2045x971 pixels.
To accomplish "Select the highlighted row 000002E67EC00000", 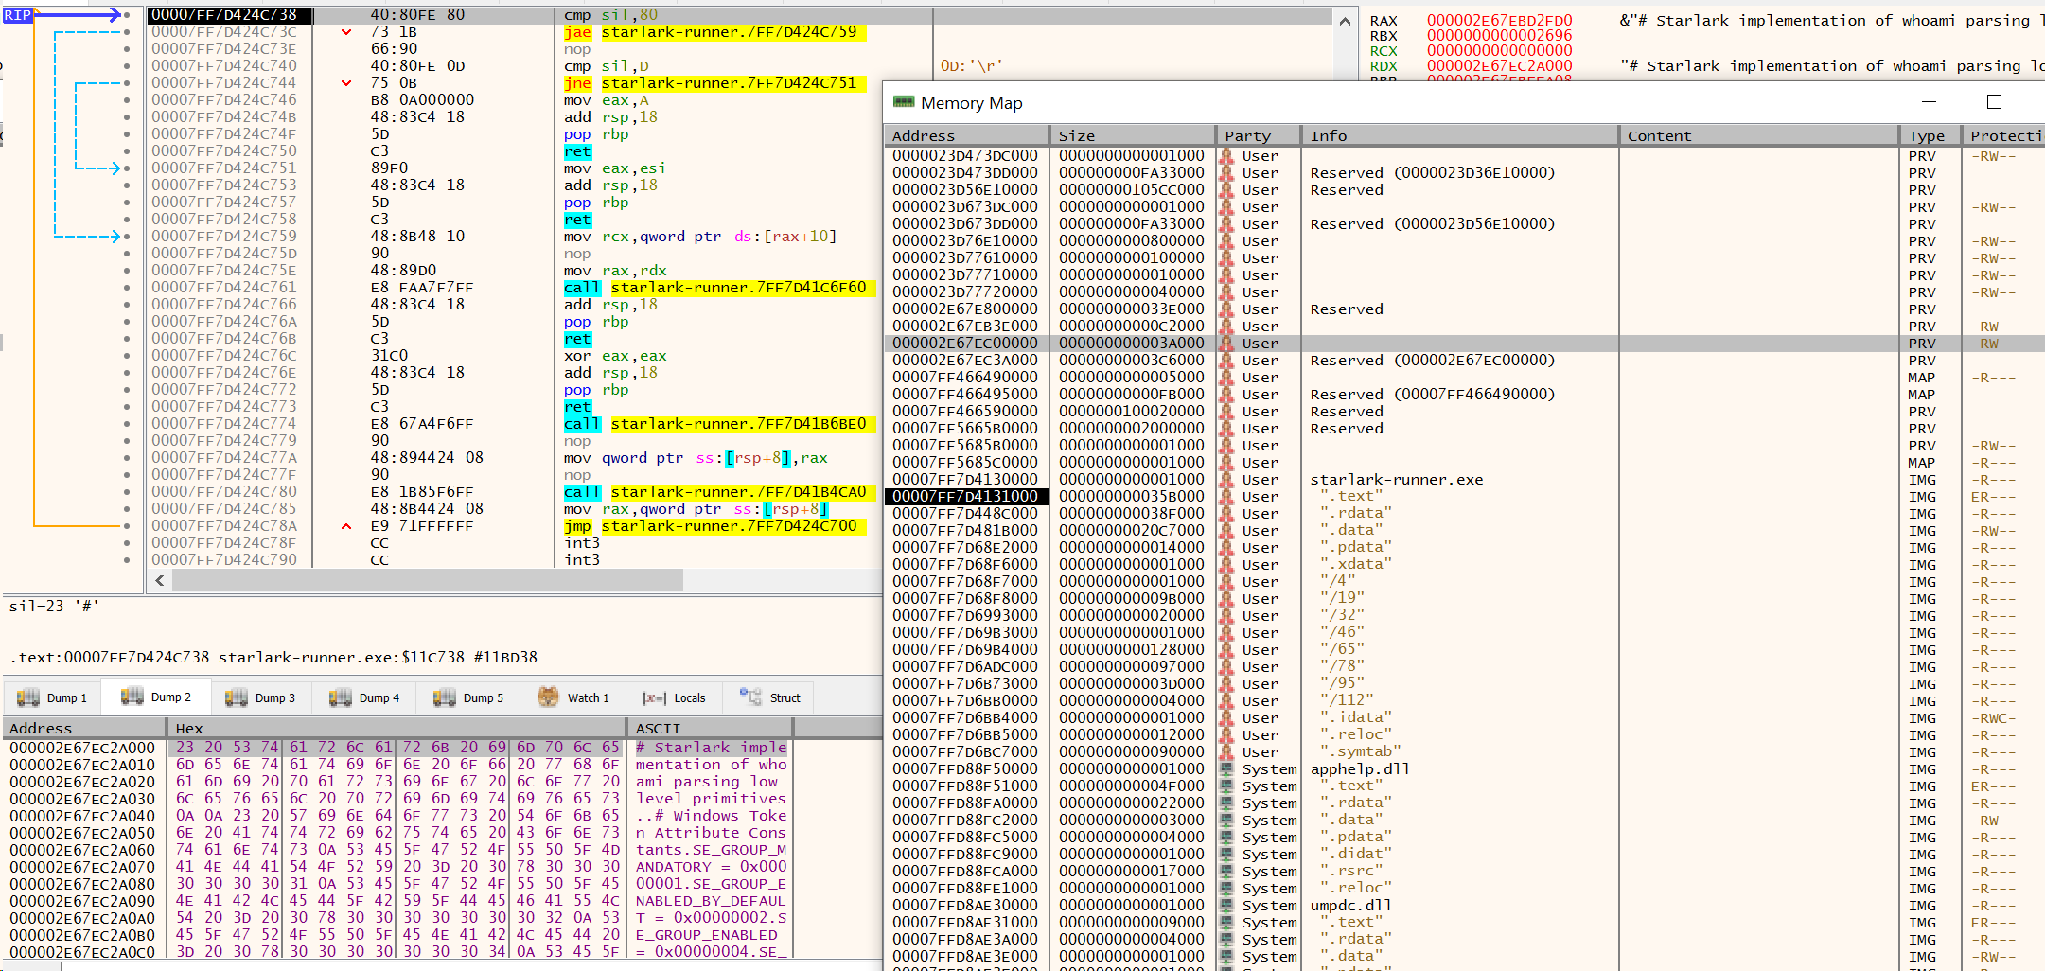I will tap(1465, 343).
